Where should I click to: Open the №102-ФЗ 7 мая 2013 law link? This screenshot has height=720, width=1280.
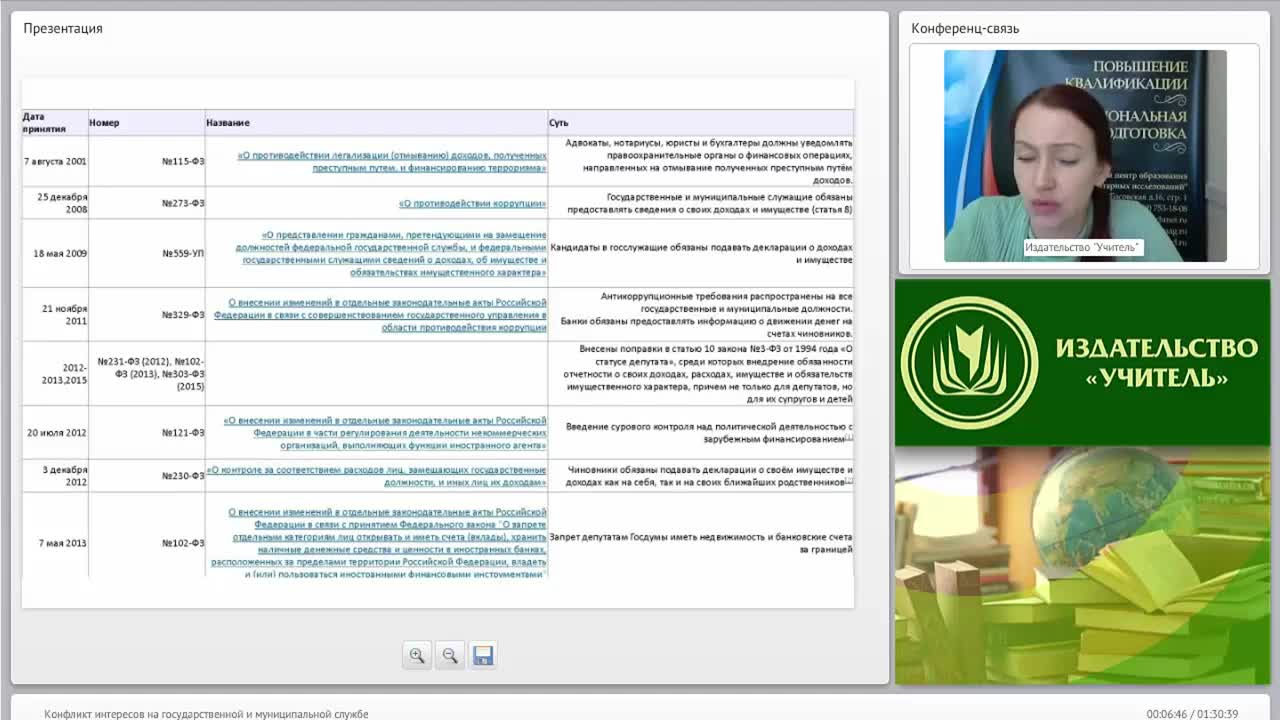[x=378, y=543]
